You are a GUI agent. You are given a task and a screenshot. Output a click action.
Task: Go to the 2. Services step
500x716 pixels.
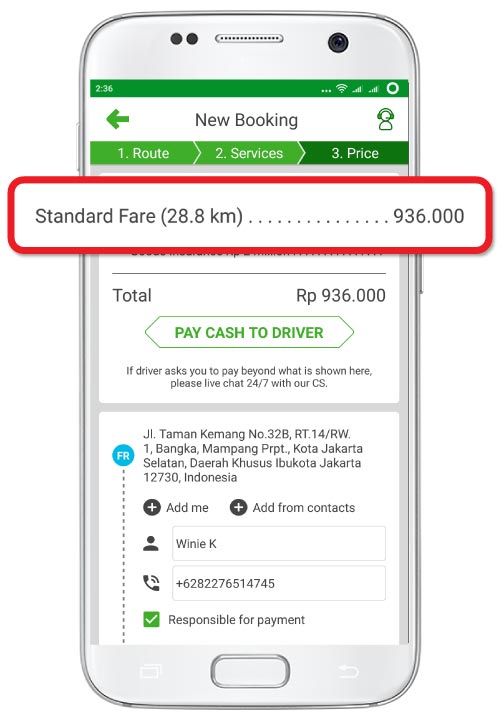coord(249,153)
